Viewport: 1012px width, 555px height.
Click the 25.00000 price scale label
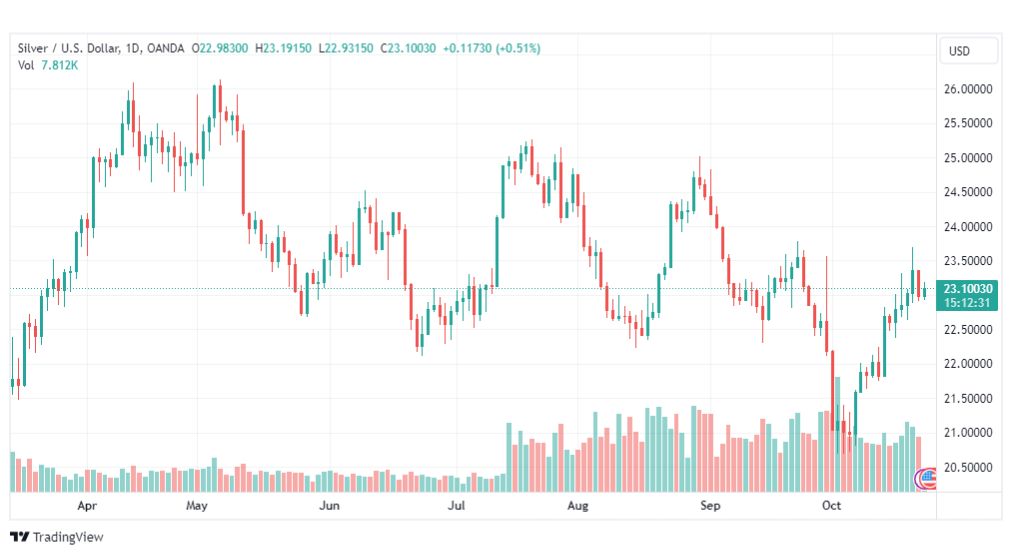(968, 158)
